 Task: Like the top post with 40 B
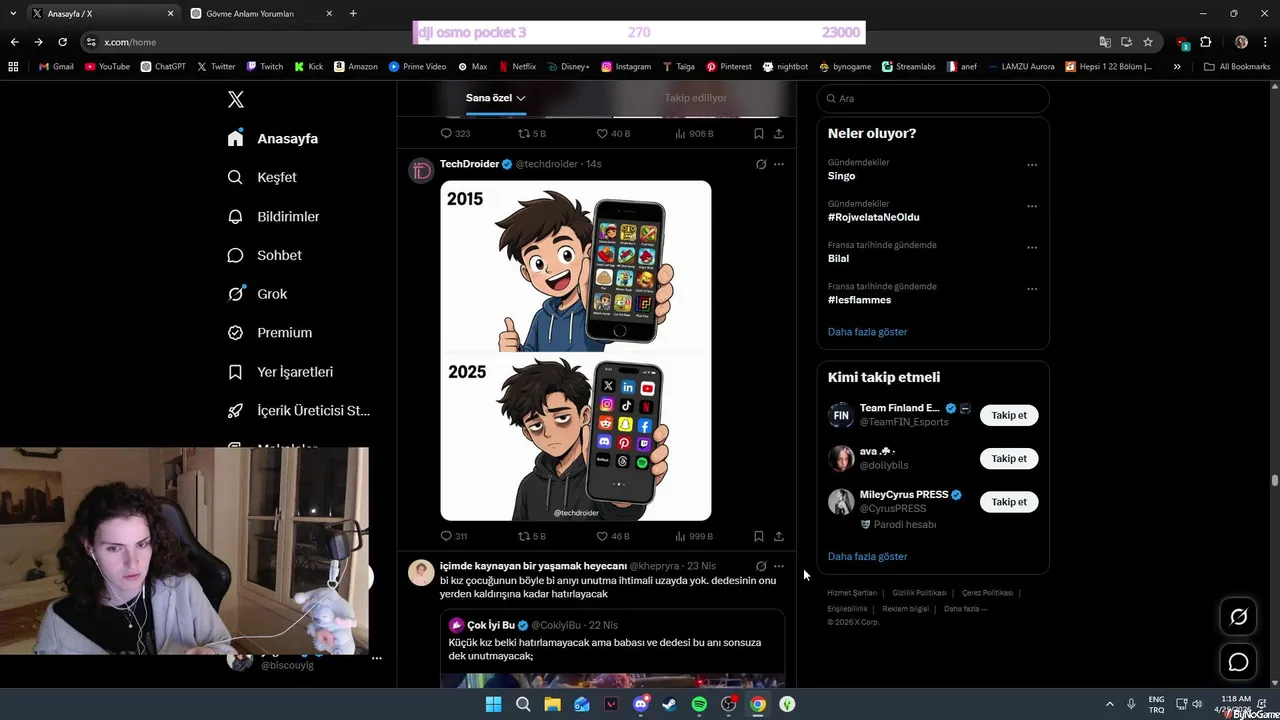click(613, 133)
